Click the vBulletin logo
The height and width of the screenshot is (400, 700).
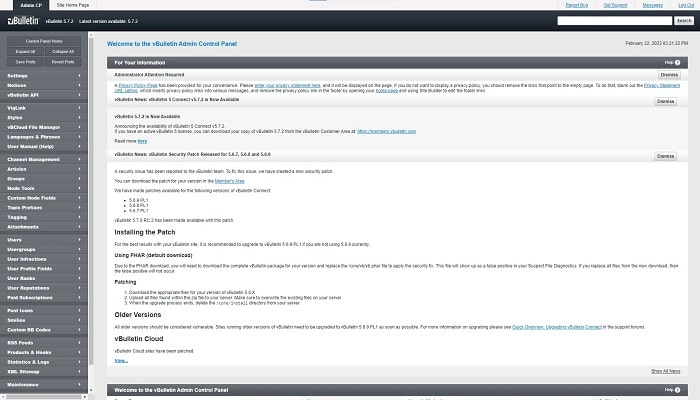23,21
